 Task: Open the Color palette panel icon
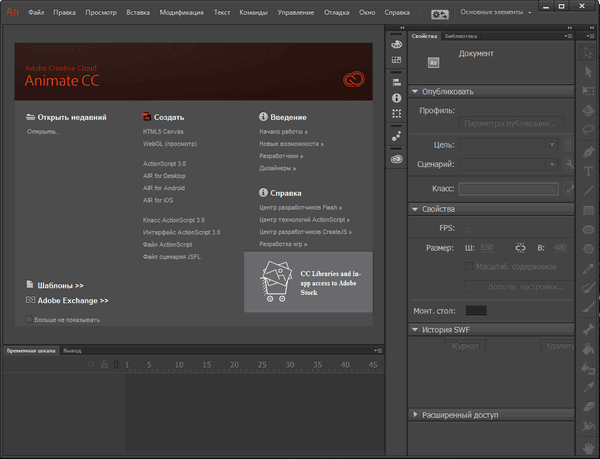pyautogui.click(x=396, y=44)
